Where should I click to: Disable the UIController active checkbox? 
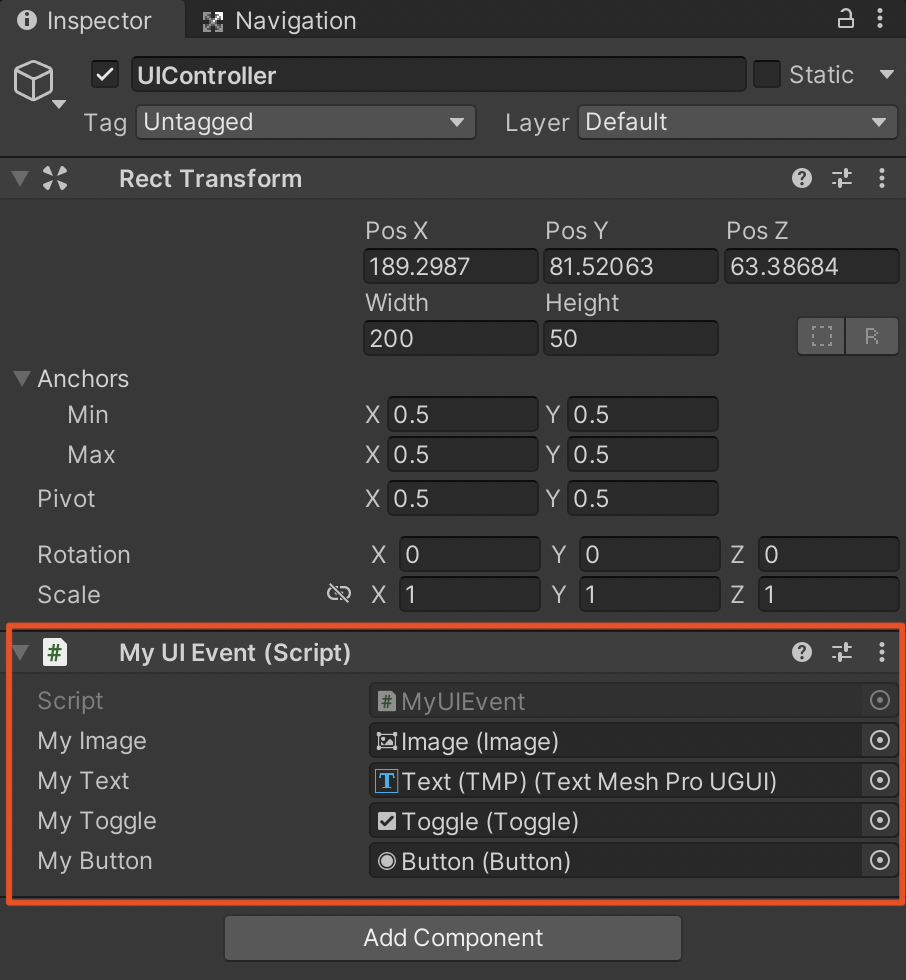(x=105, y=75)
